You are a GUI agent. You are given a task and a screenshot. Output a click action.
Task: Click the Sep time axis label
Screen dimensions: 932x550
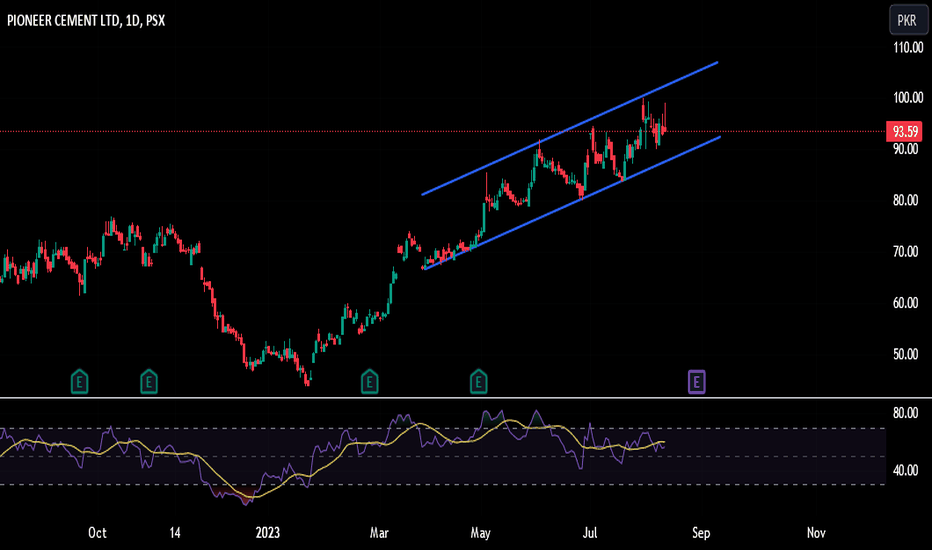click(701, 533)
